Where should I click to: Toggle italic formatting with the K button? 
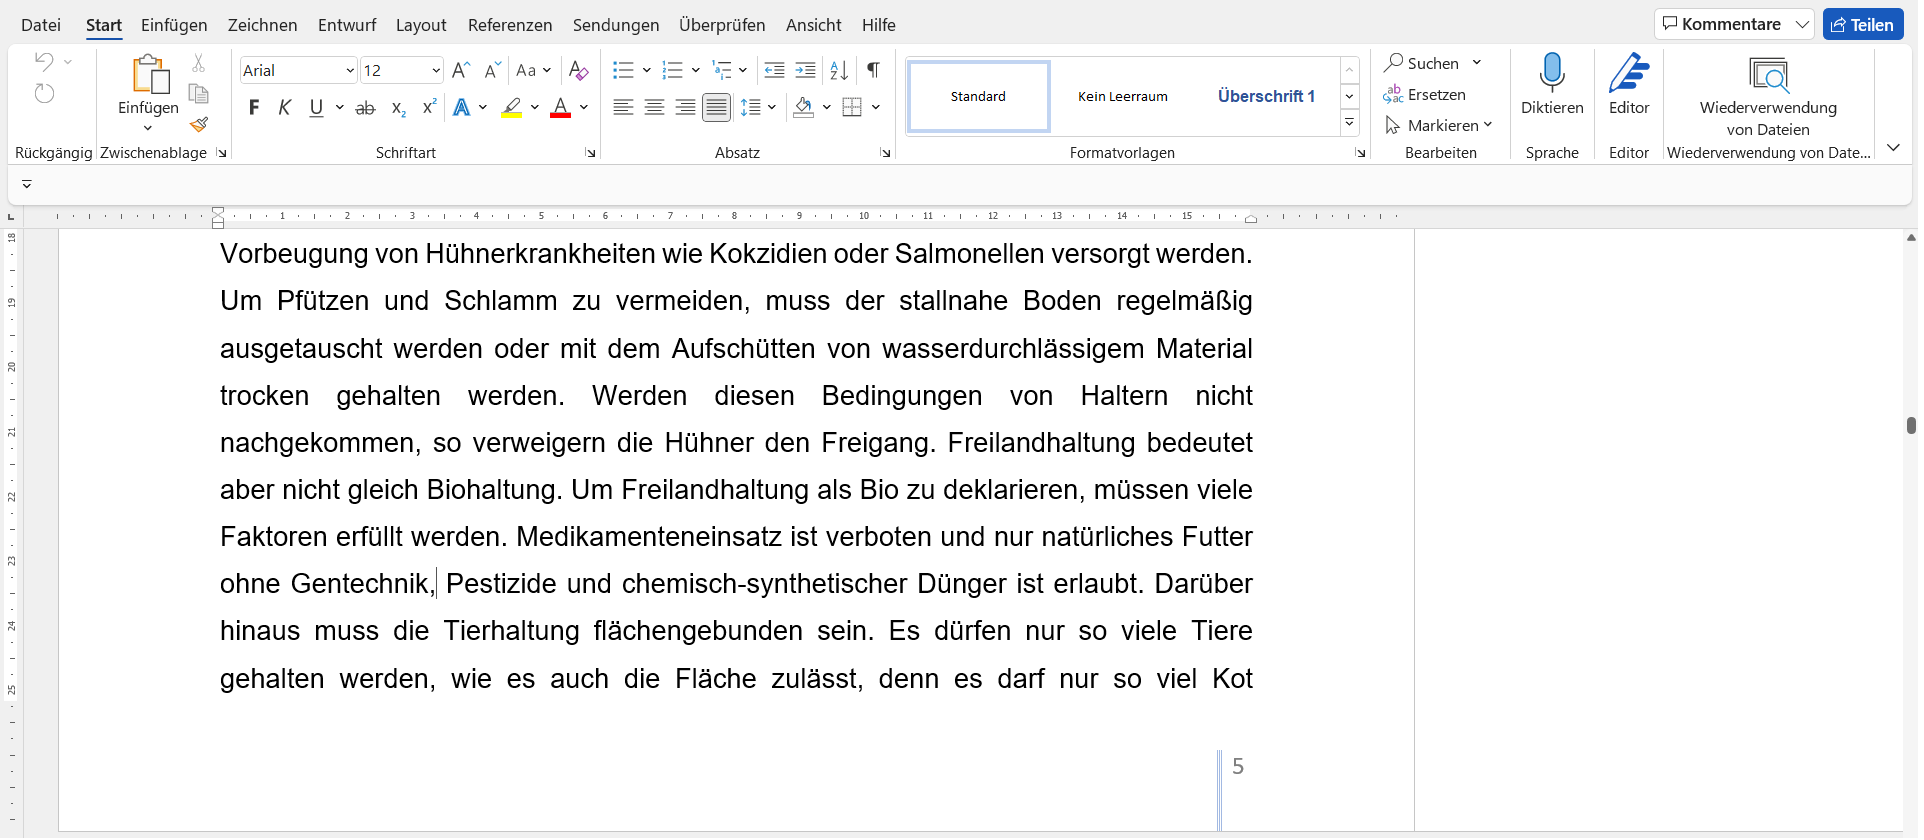[x=285, y=108]
